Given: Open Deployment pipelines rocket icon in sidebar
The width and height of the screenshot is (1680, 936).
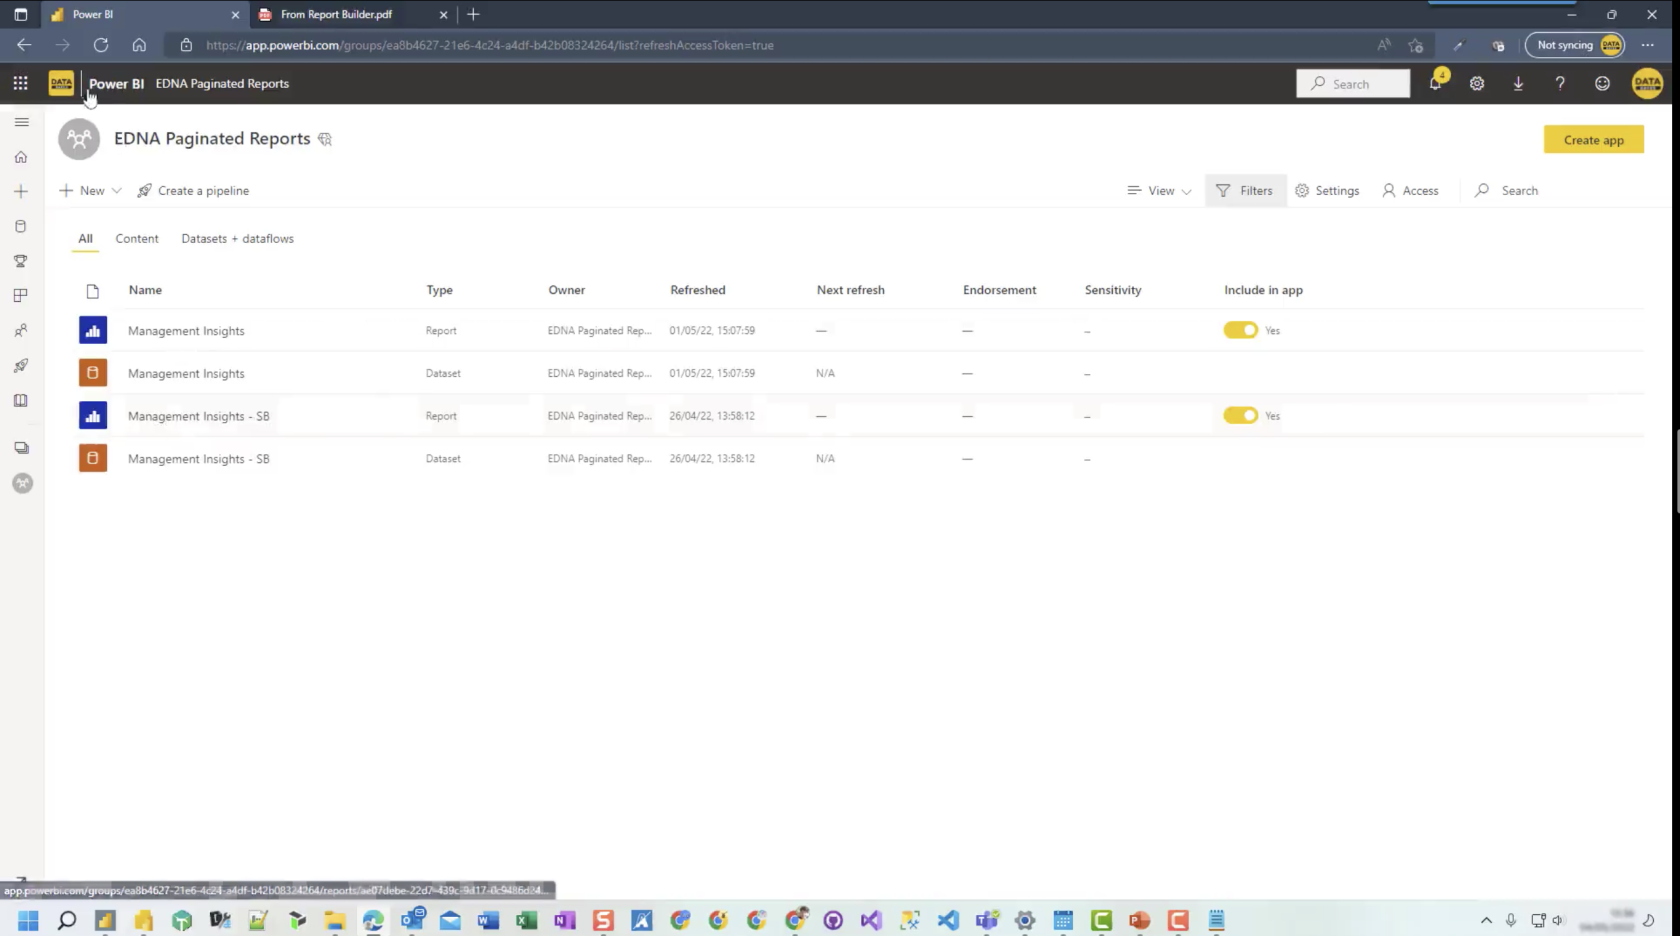Looking at the screenshot, I should pyautogui.click(x=21, y=366).
